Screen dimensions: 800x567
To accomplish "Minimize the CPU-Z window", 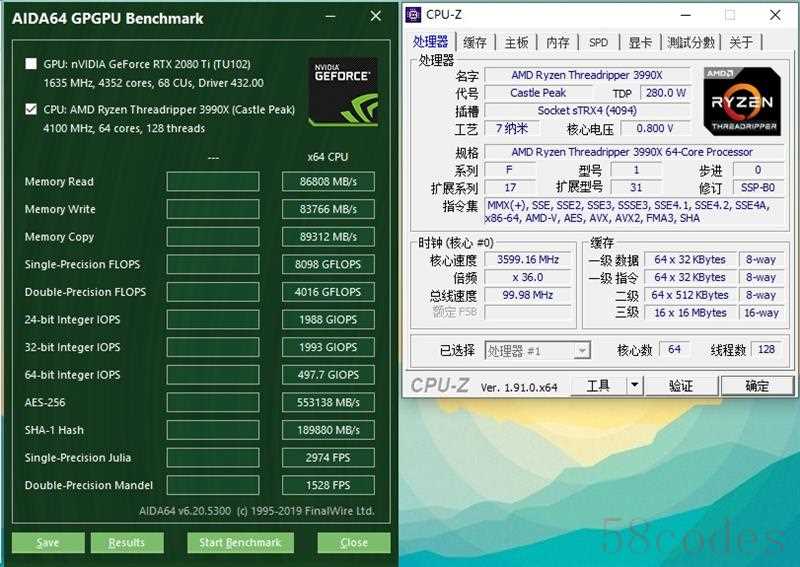I will pos(686,15).
